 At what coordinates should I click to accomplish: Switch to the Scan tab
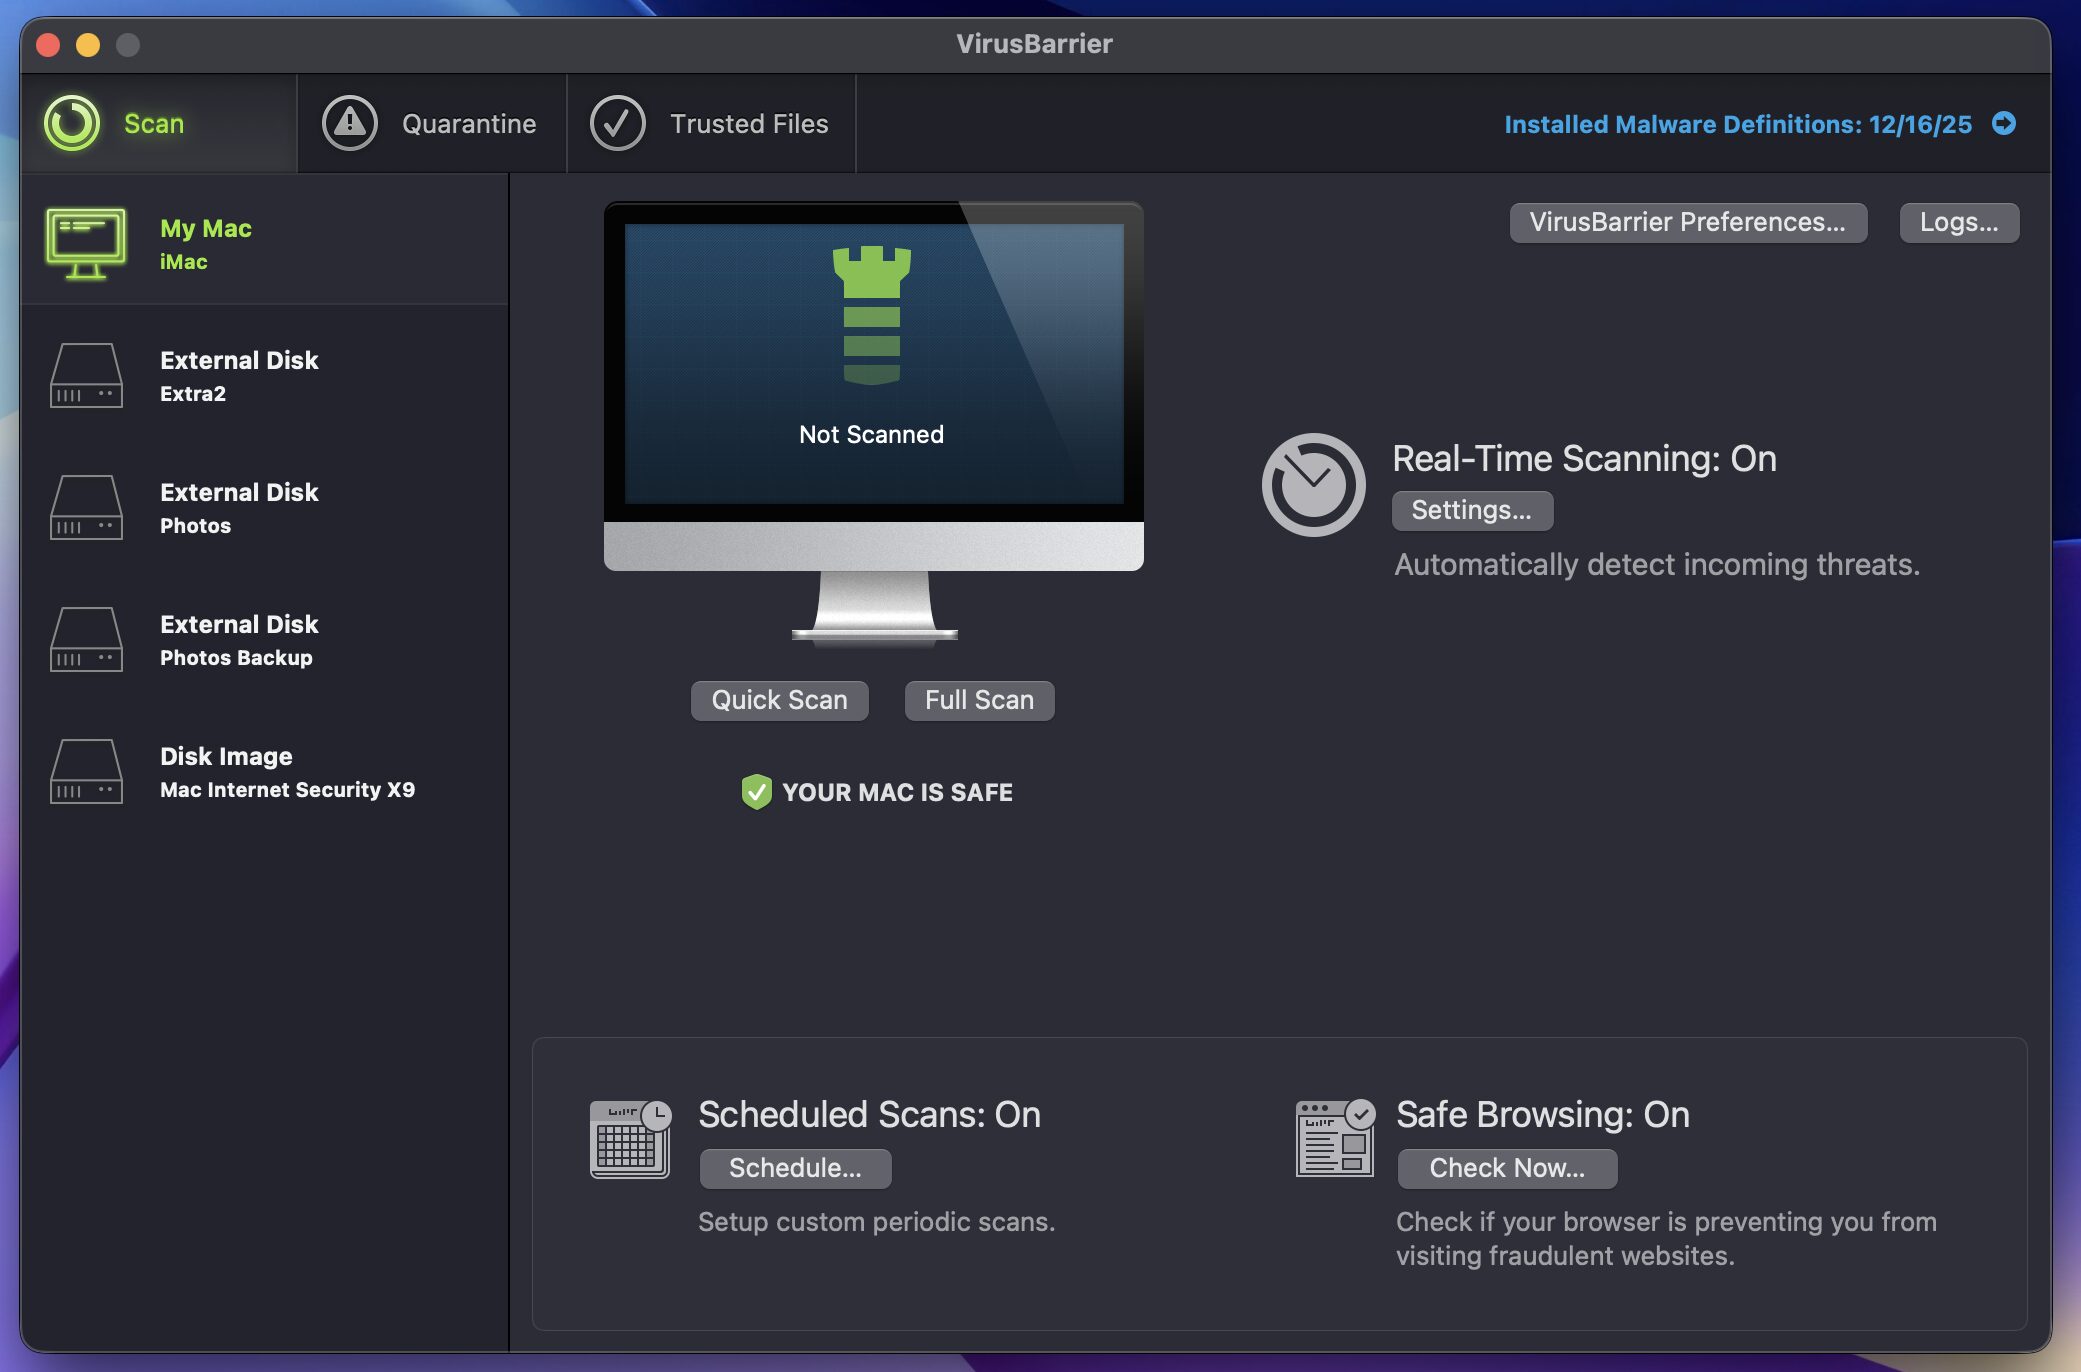[155, 124]
